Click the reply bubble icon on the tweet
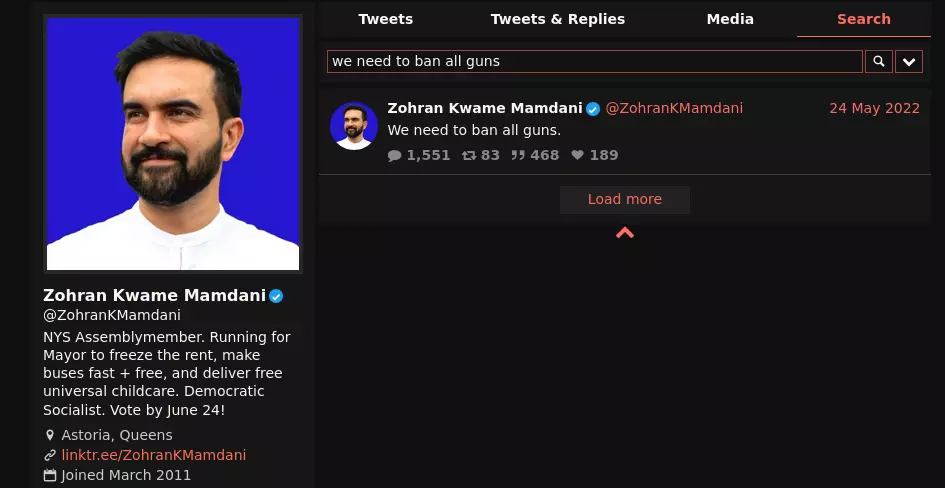The height and width of the screenshot is (488, 945). pyautogui.click(x=394, y=155)
